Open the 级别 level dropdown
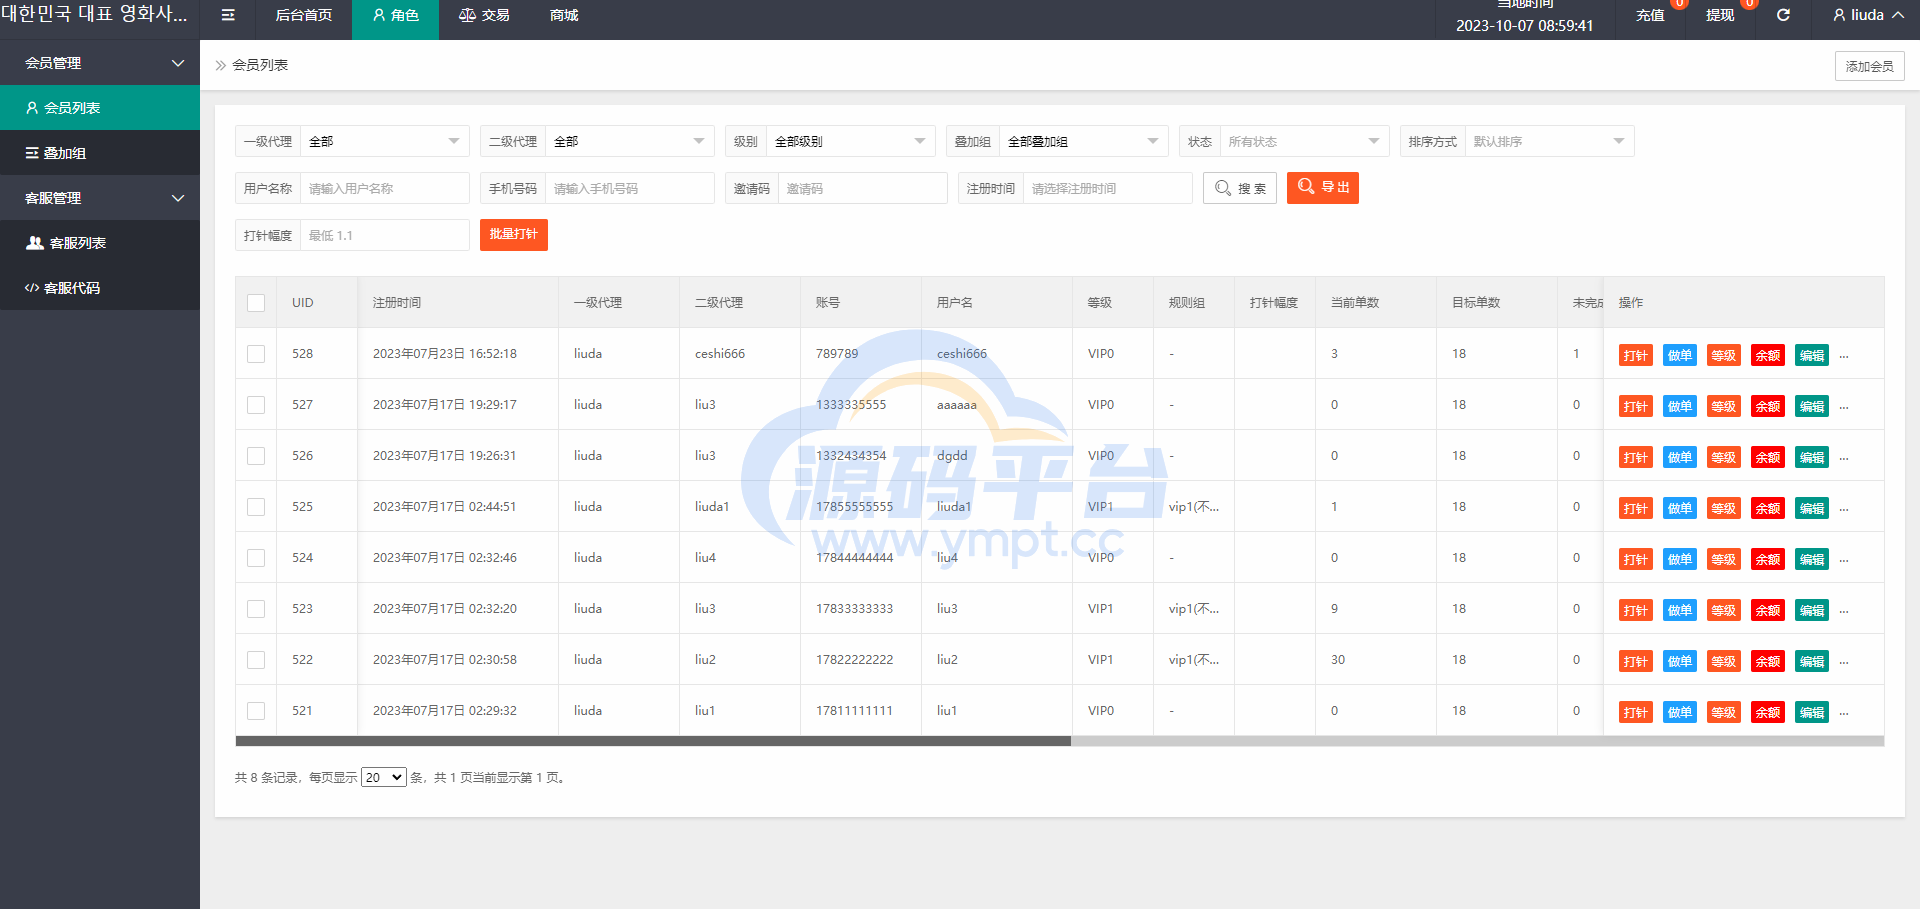1920x909 pixels. 851,141
